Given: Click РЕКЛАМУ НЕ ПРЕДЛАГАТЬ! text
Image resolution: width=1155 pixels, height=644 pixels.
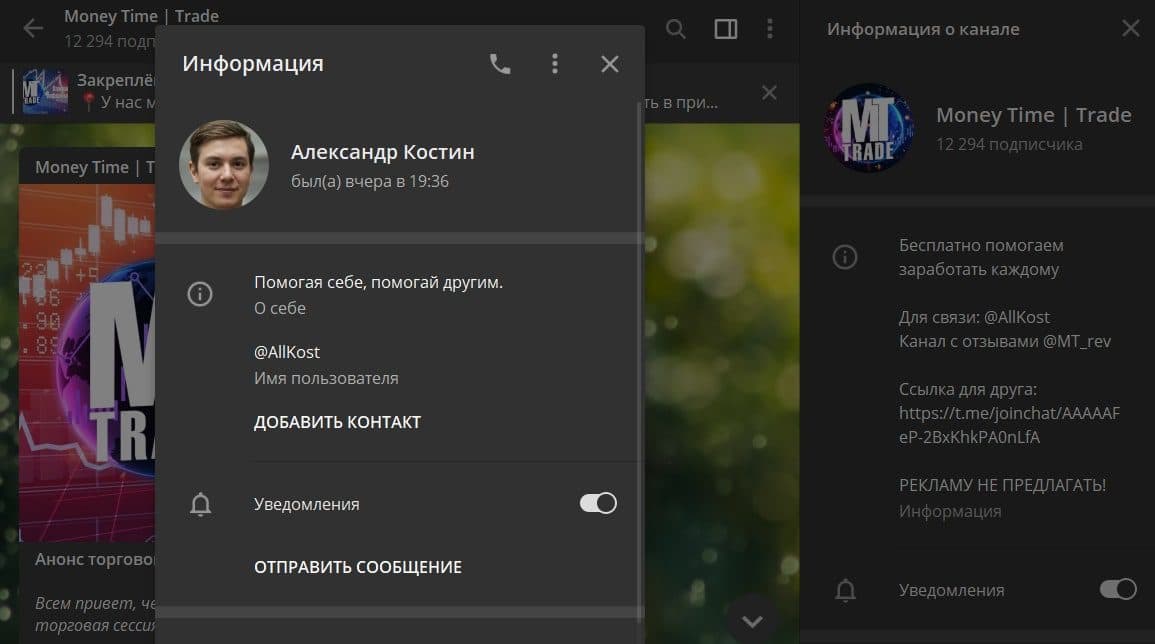Looking at the screenshot, I should [1002, 485].
